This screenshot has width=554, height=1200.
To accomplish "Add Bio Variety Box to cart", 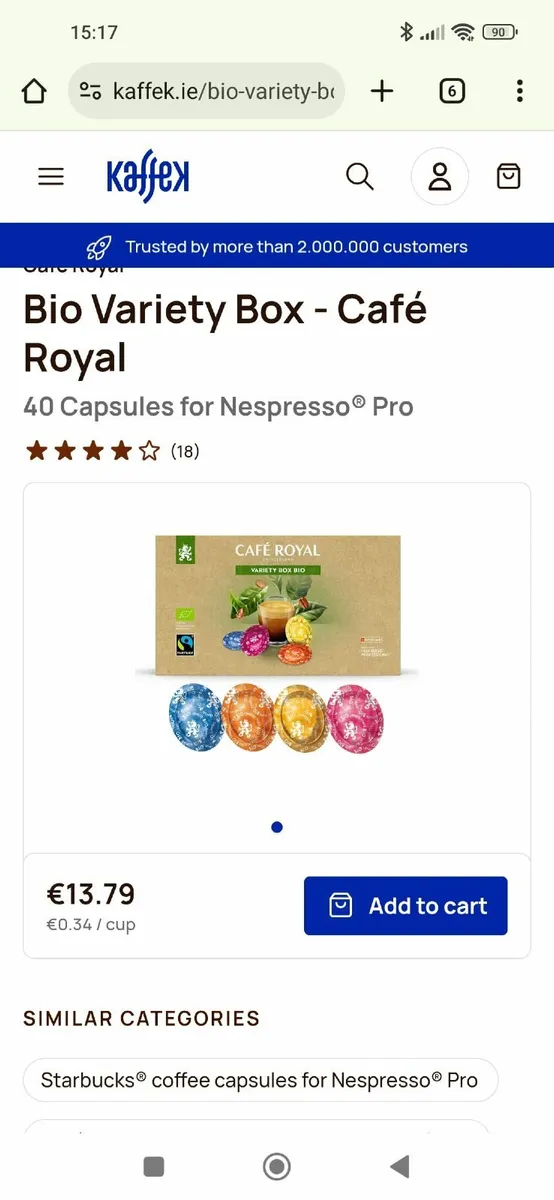I will point(406,906).
